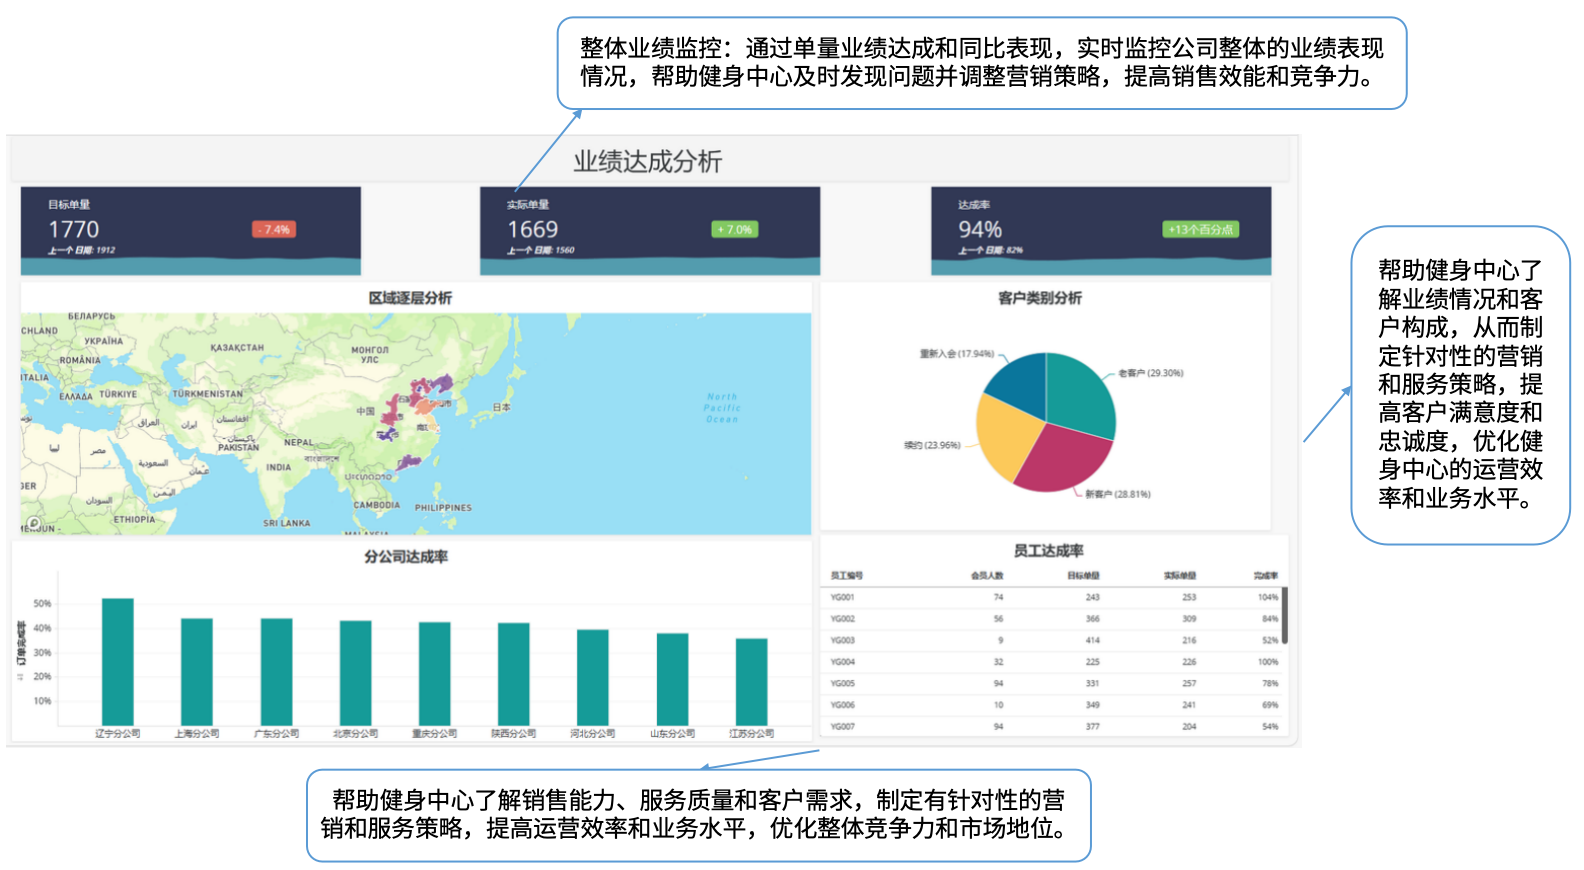Click the red -7.4% change badge
The height and width of the screenshot is (870, 1584).
pyautogui.click(x=274, y=230)
